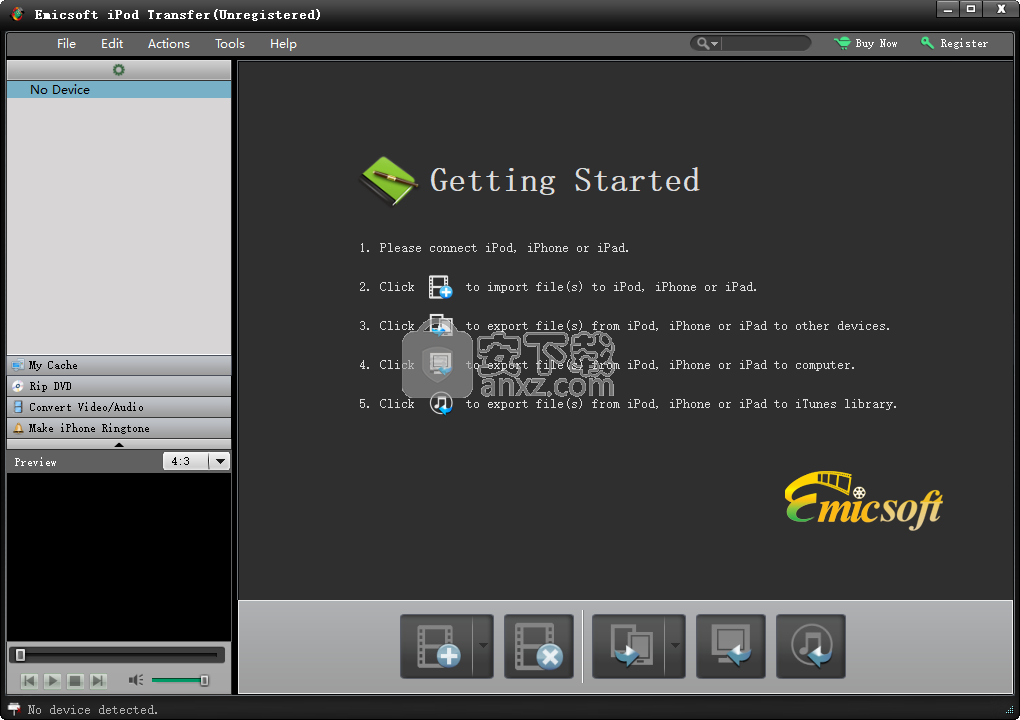The width and height of the screenshot is (1020, 720).
Task: Open the search filter dropdown magnifier
Action: (707, 44)
